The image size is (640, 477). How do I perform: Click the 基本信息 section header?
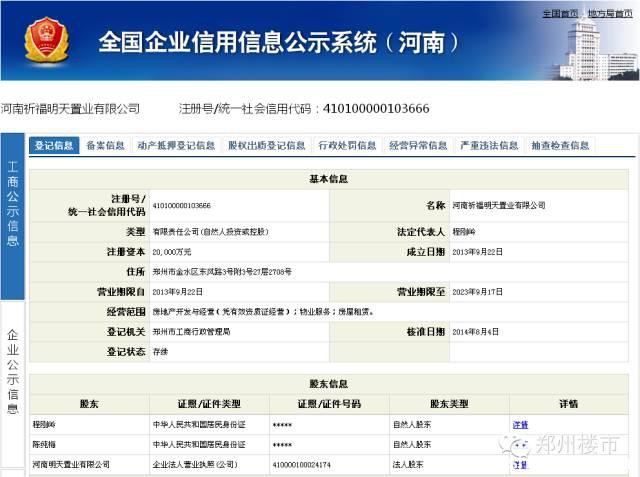329,179
